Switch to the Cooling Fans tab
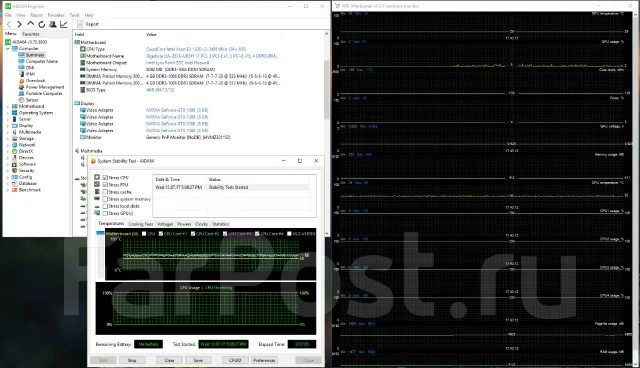The width and height of the screenshot is (640, 368). (140, 224)
